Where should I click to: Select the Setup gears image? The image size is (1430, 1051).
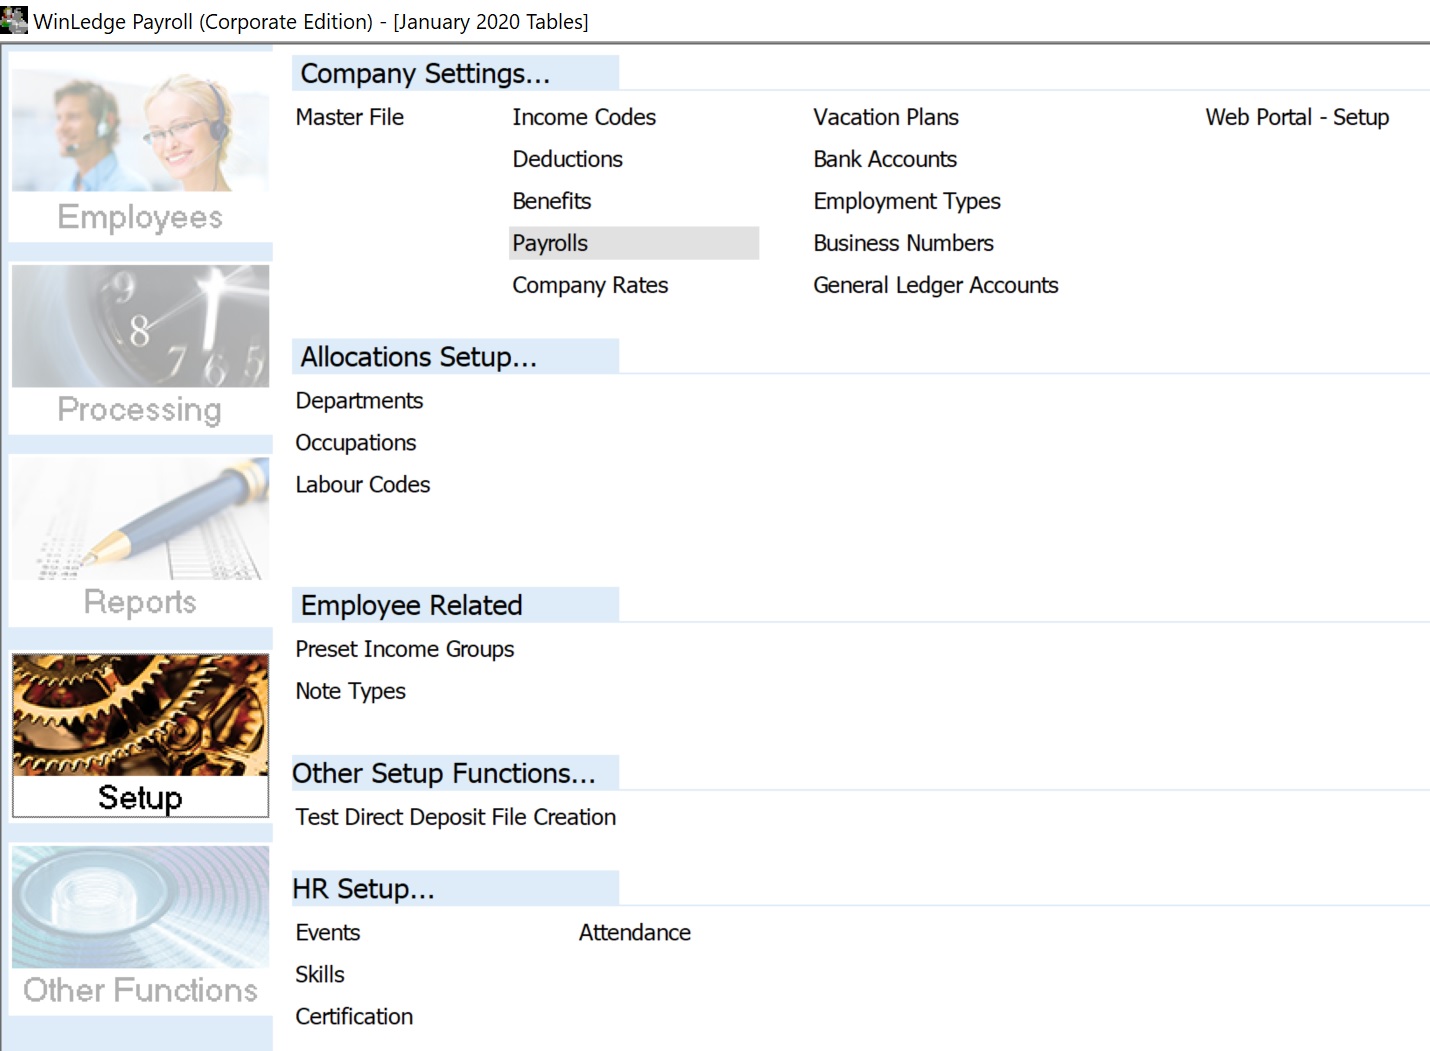pos(140,715)
